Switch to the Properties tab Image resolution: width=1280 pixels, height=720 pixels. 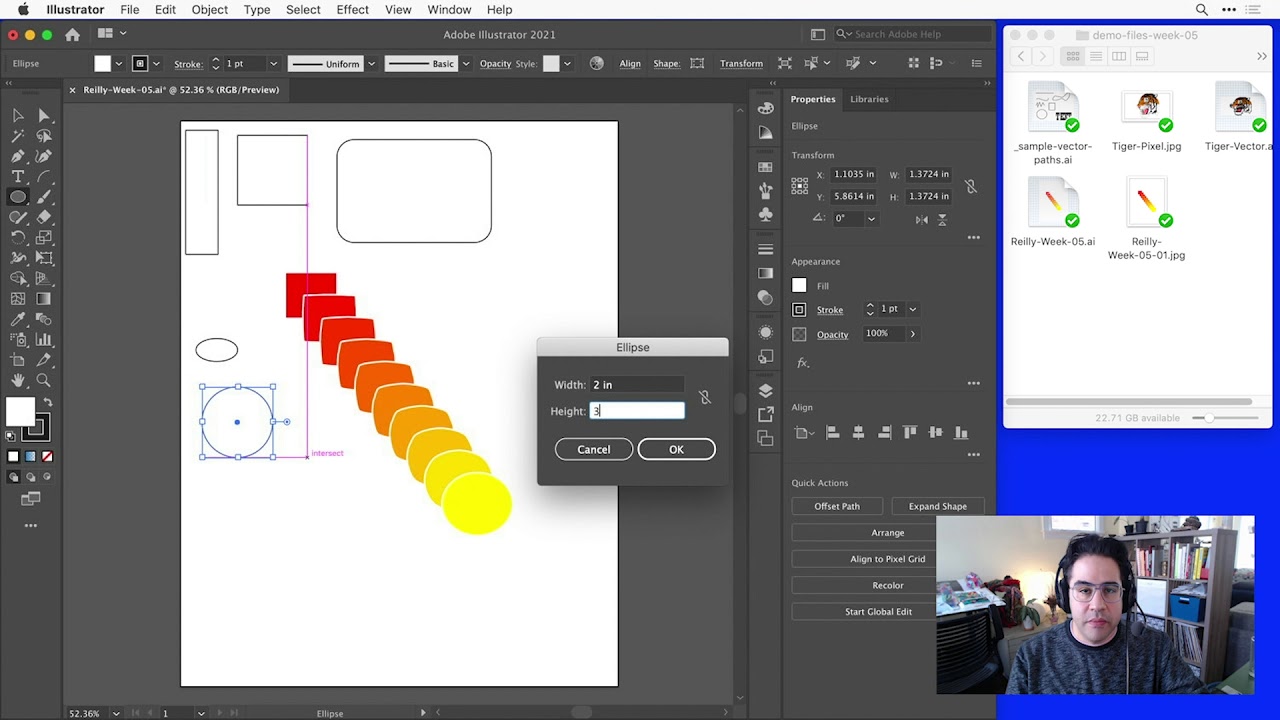tap(813, 99)
